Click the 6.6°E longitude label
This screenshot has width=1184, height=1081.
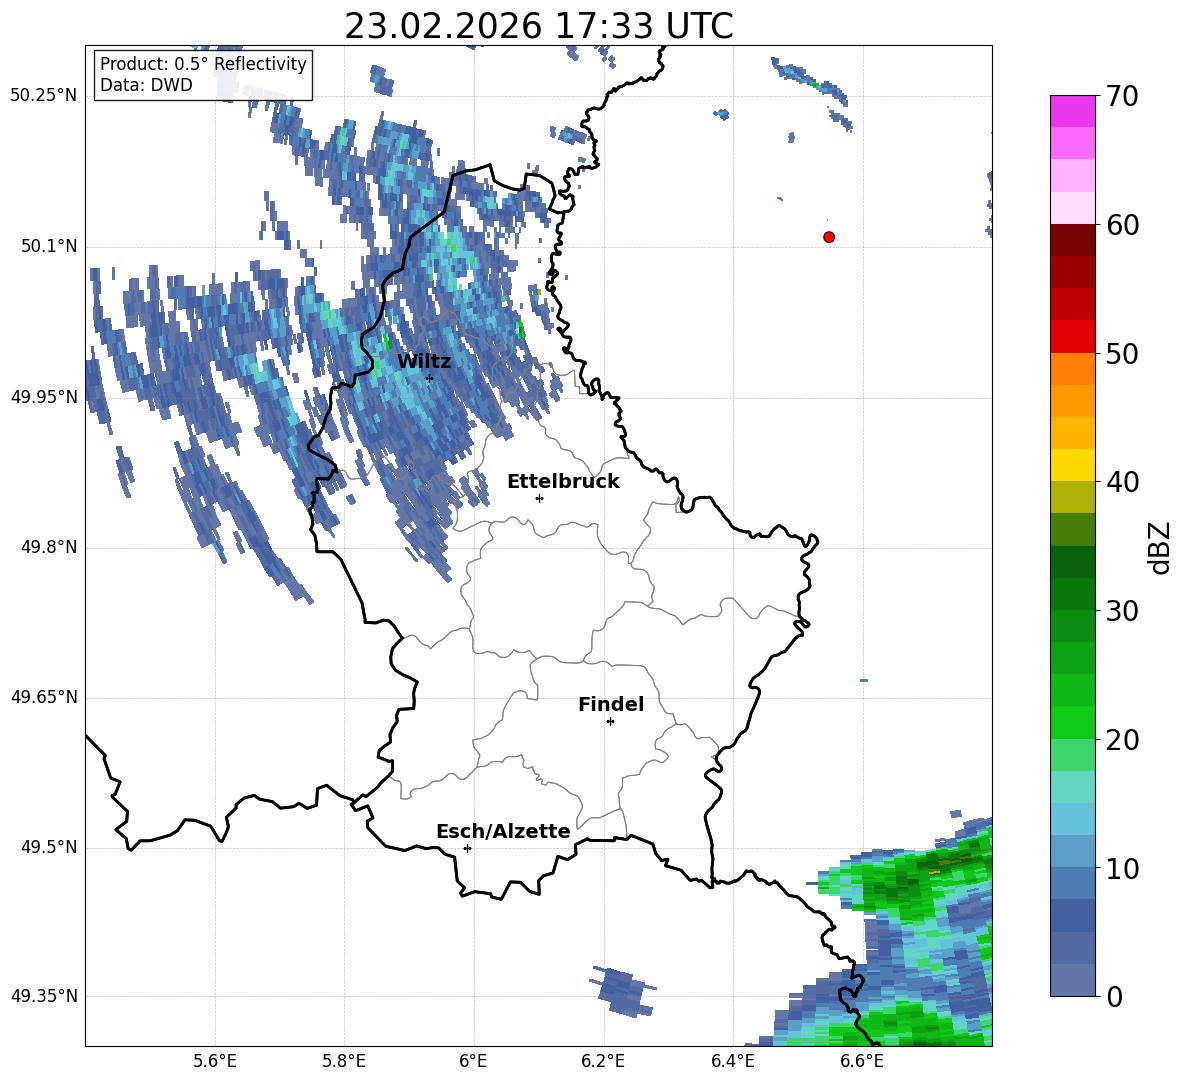coord(862,1061)
